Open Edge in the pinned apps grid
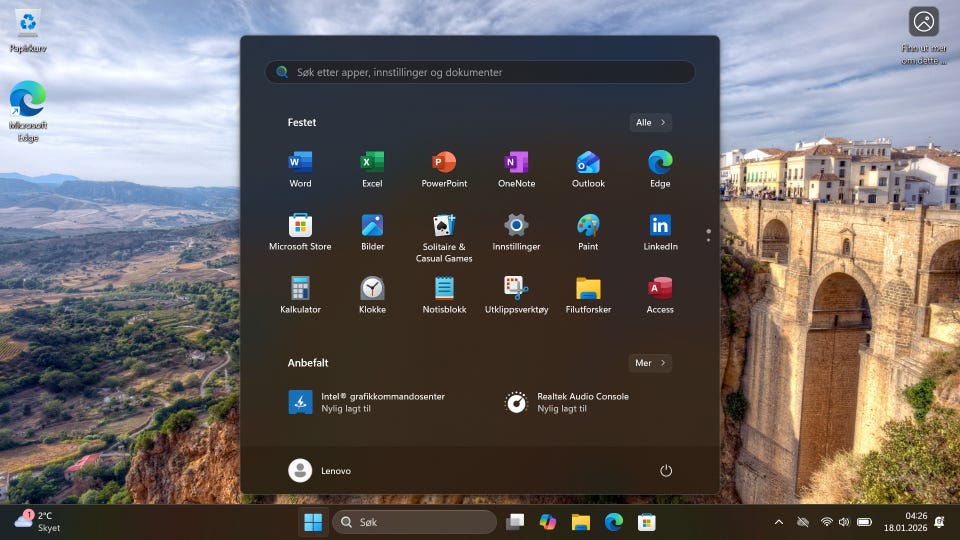This screenshot has height=540, width=960. tap(660, 169)
